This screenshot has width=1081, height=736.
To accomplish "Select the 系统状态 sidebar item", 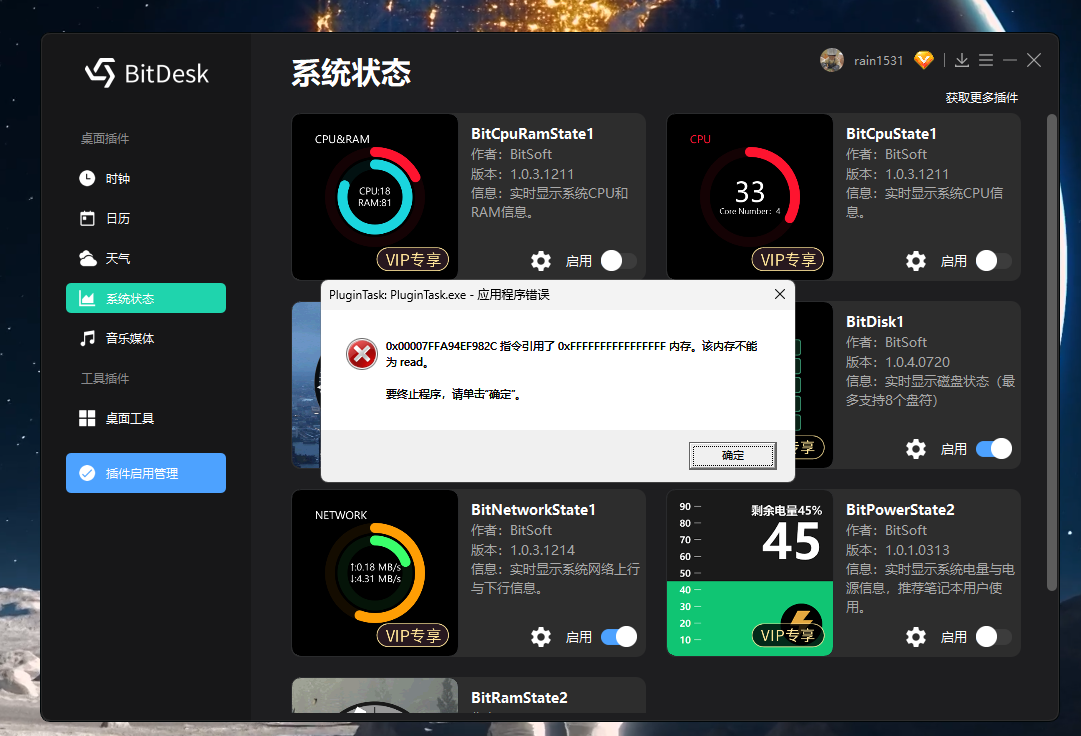I will point(145,298).
